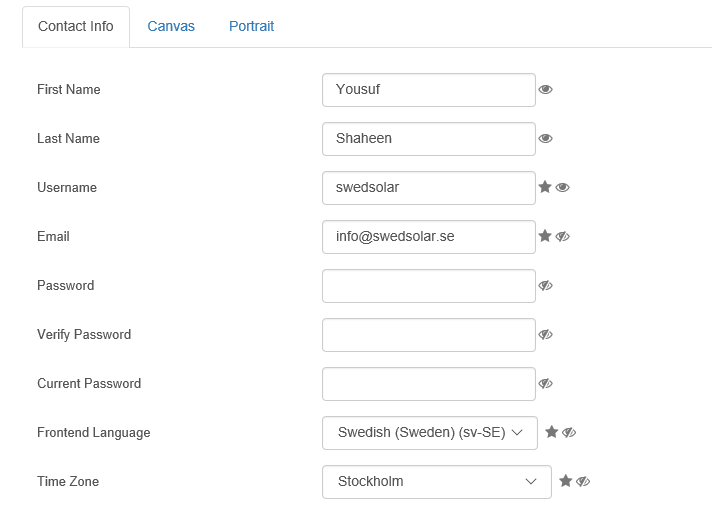Open the Frontend Language dropdown

click(x=430, y=433)
